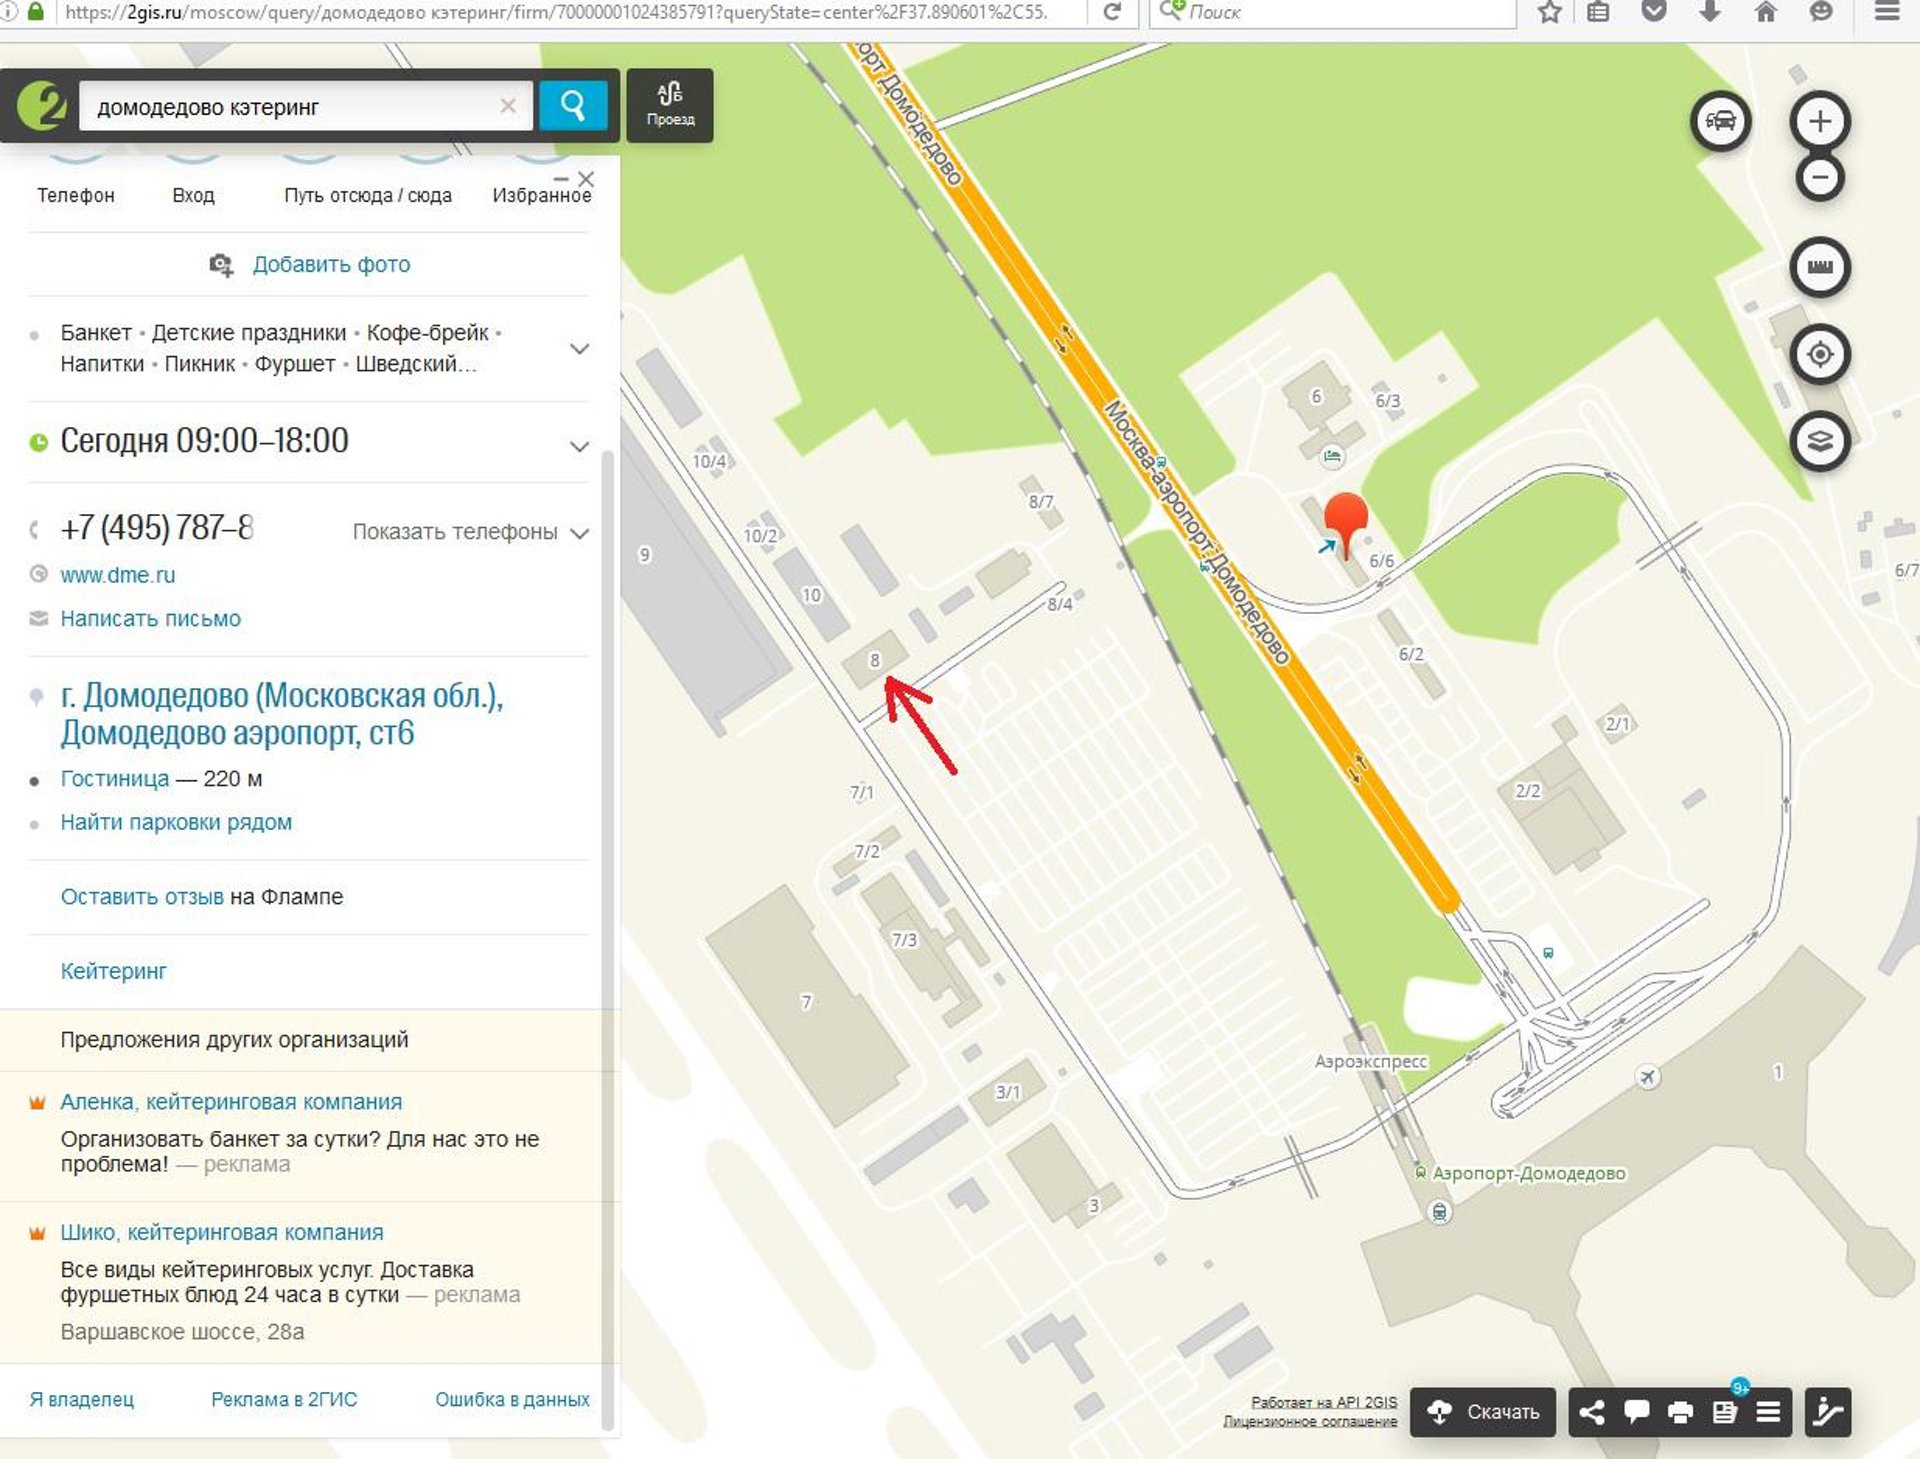
Task: Open browser bookmarks list icon
Action: click(1598, 12)
